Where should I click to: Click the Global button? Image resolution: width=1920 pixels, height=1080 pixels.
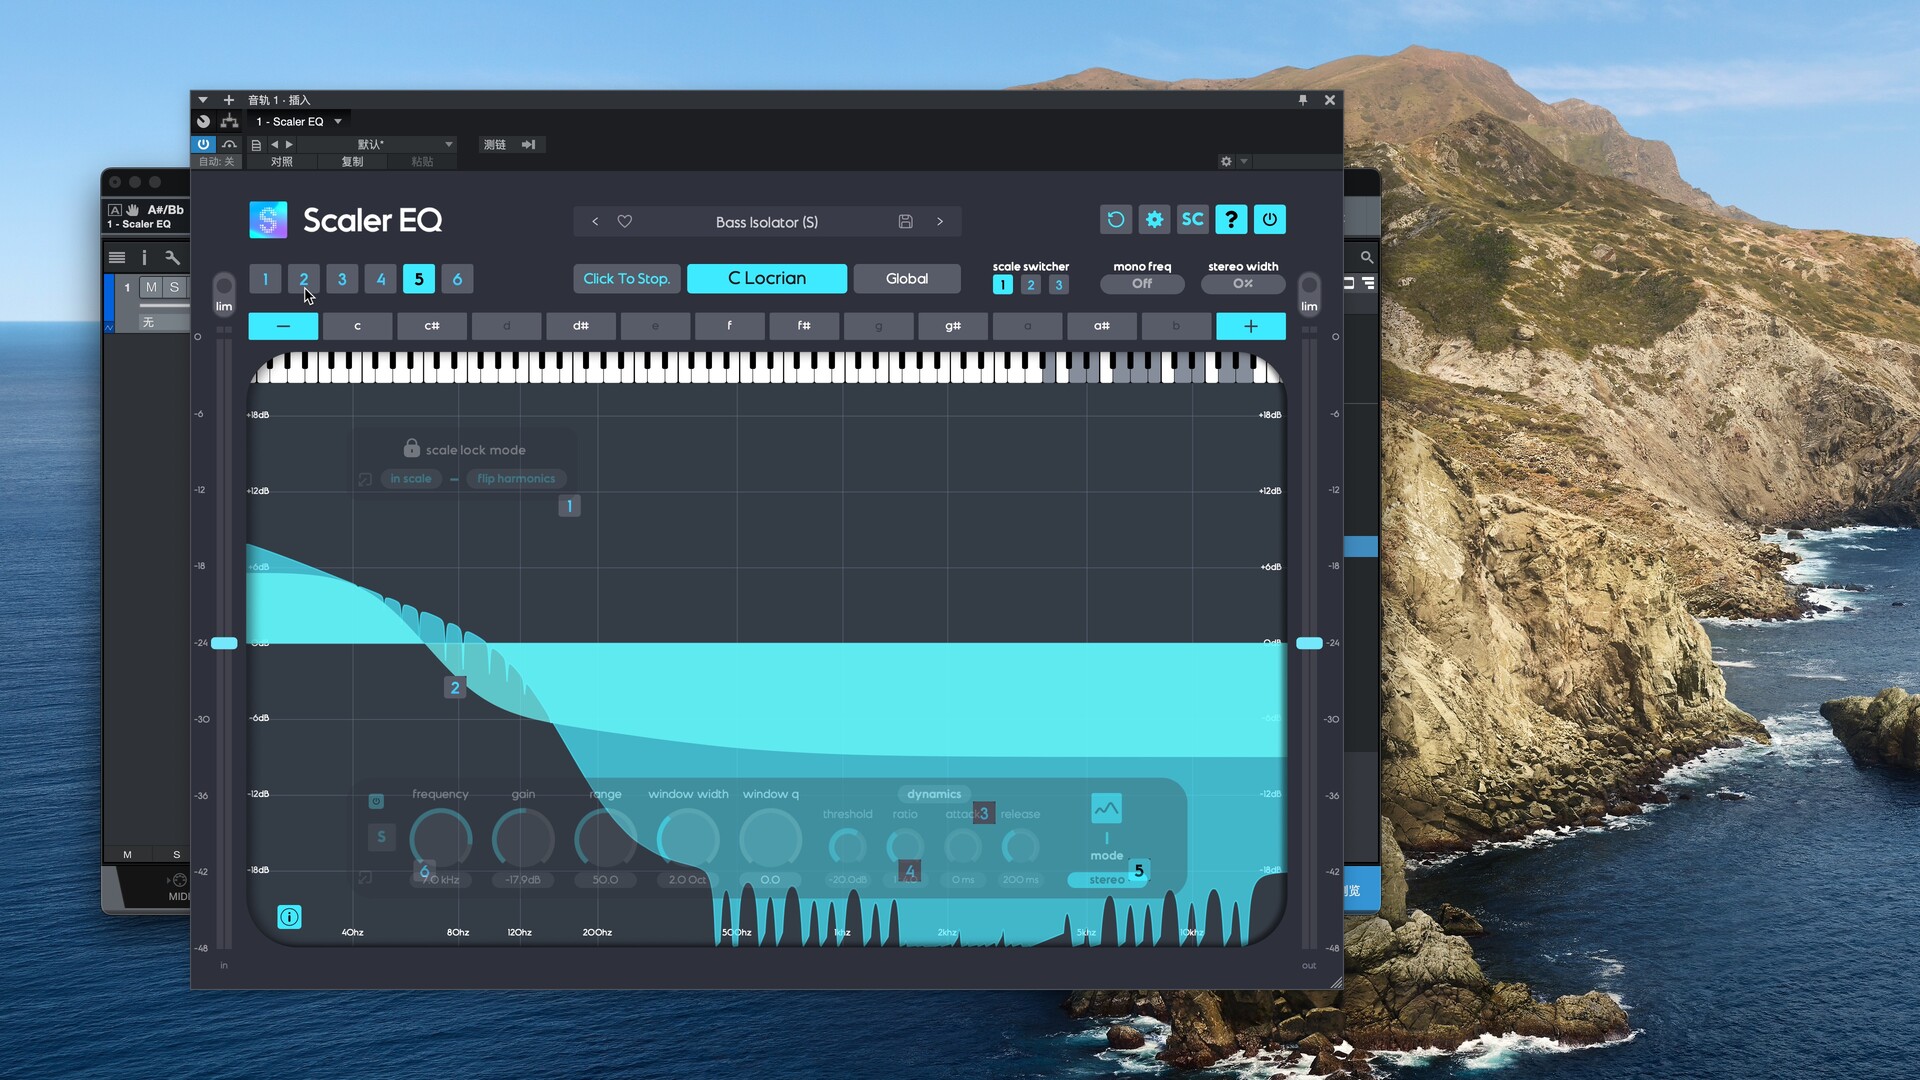click(x=907, y=278)
